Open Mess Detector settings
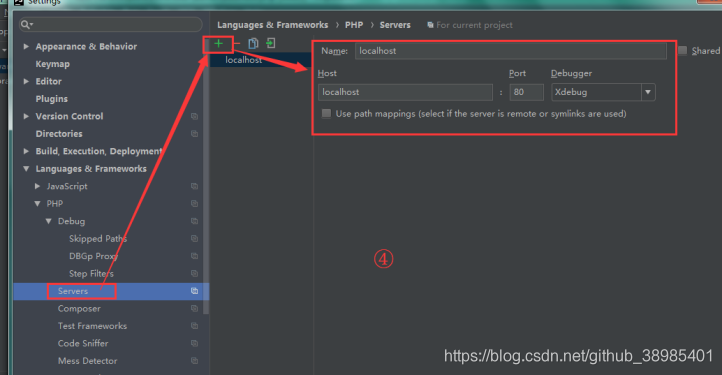The height and width of the screenshot is (375, 722). [87, 361]
